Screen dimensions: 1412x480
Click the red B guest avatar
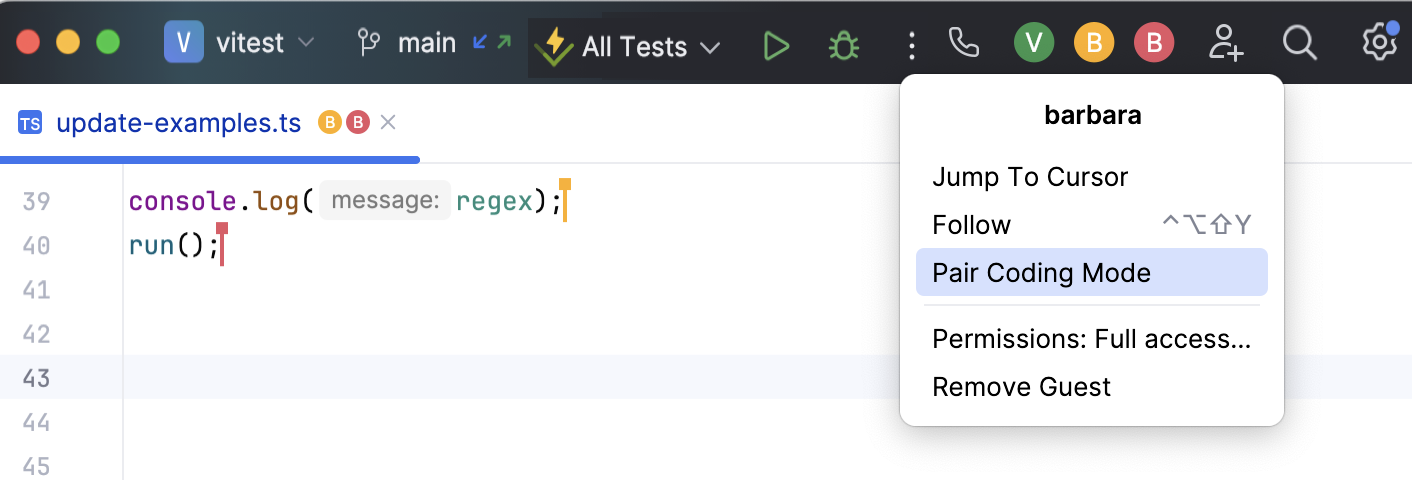(x=1153, y=43)
